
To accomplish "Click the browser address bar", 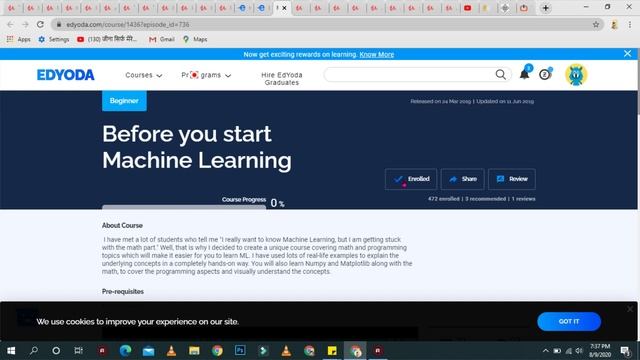I will [x=327, y=24].
